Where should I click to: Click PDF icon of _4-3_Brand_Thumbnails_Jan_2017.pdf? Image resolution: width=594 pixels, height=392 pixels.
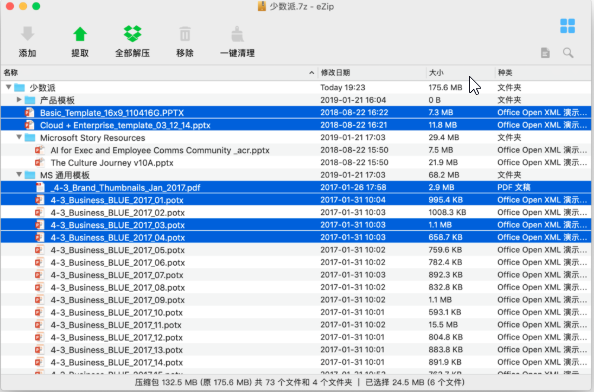tap(40, 187)
